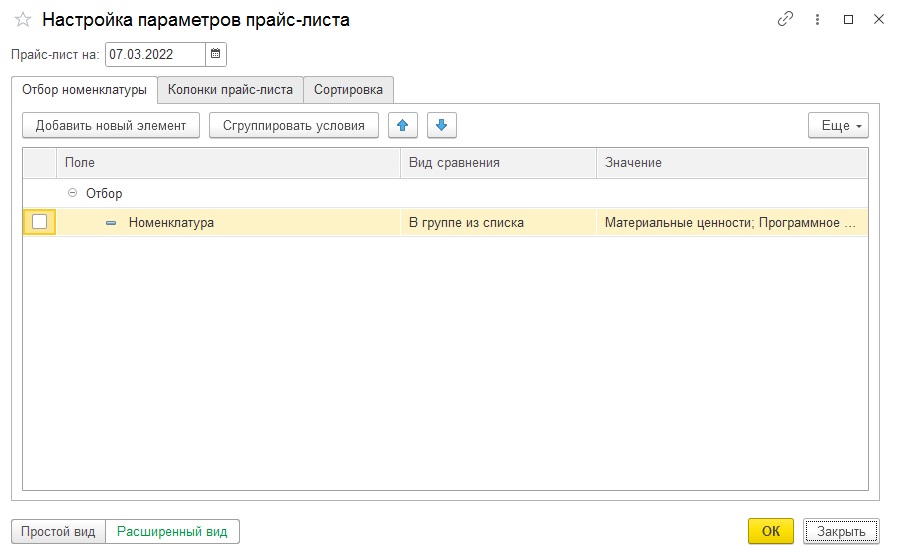Select 'Материальные ценности; Программное' value cell
The width and height of the screenshot is (899, 557).
[x=732, y=222]
